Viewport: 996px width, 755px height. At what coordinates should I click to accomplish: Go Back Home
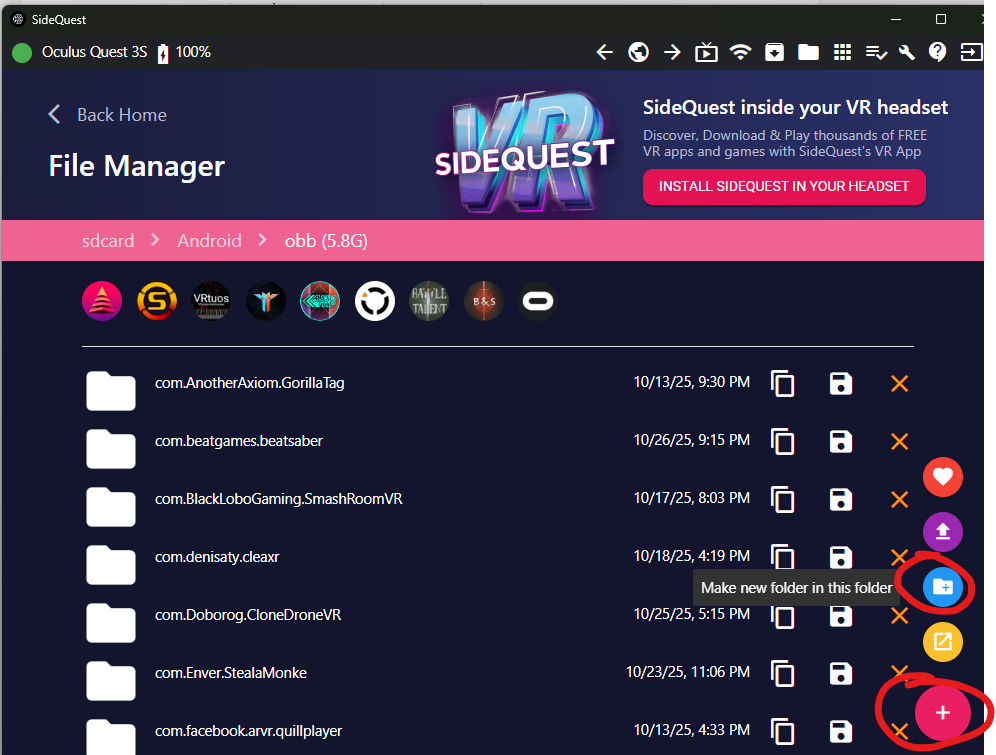coord(107,115)
